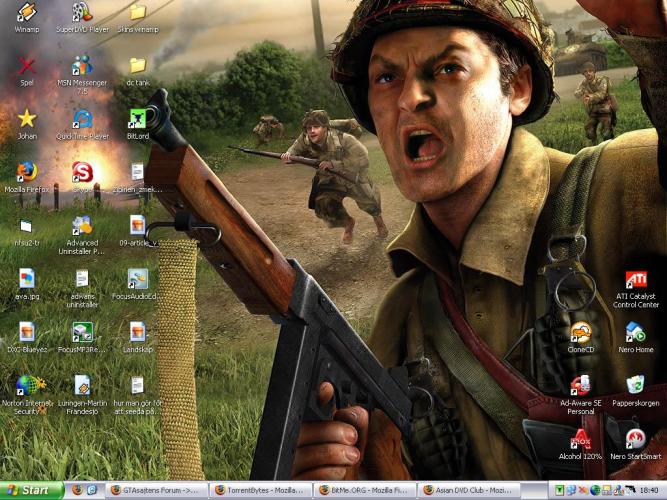The image size is (667, 500).
Task: Launch Nero StartSmart from the desktop
Action: (635, 439)
